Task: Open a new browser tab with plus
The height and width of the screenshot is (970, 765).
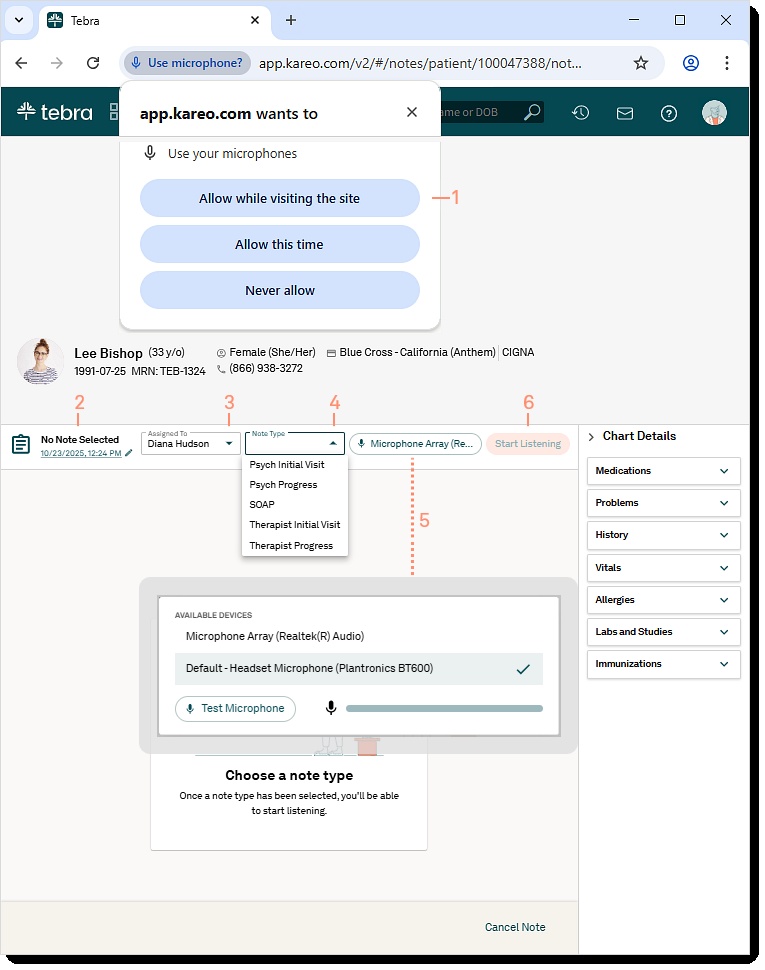Action: pyautogui.click(x=291, y=20)
